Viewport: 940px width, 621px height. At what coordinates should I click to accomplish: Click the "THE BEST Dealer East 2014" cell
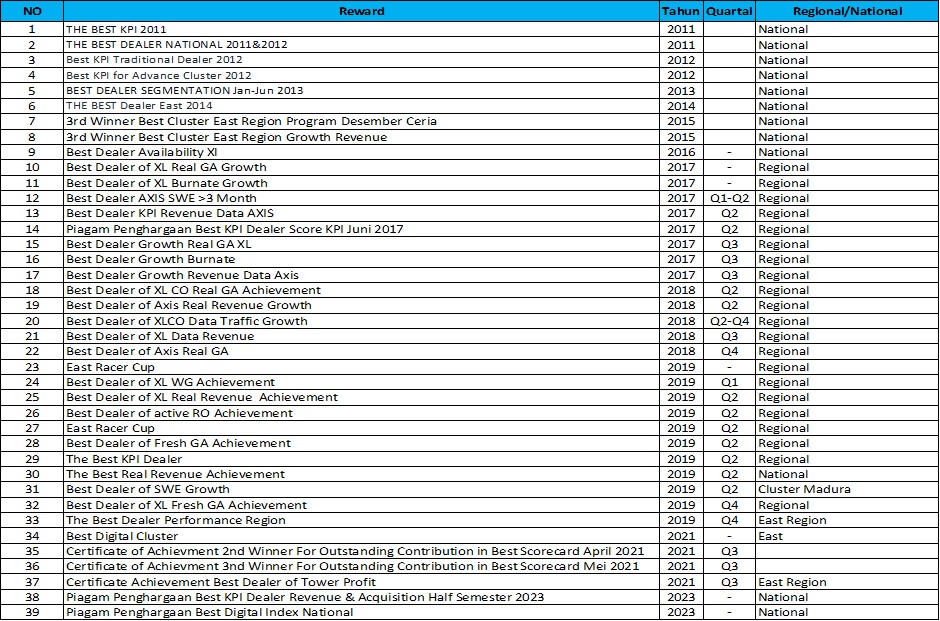pos(139,106)
